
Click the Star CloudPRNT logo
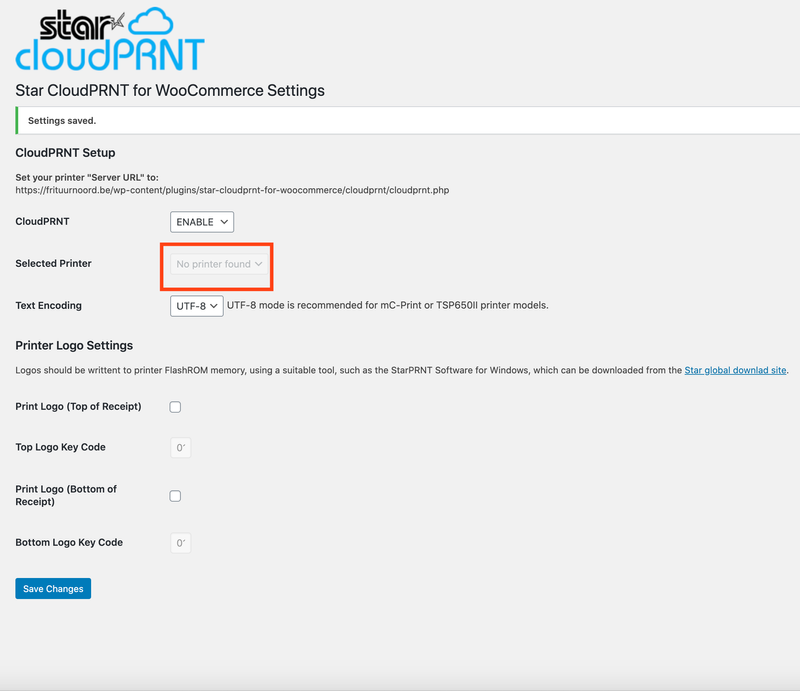(x=110, y=39)
